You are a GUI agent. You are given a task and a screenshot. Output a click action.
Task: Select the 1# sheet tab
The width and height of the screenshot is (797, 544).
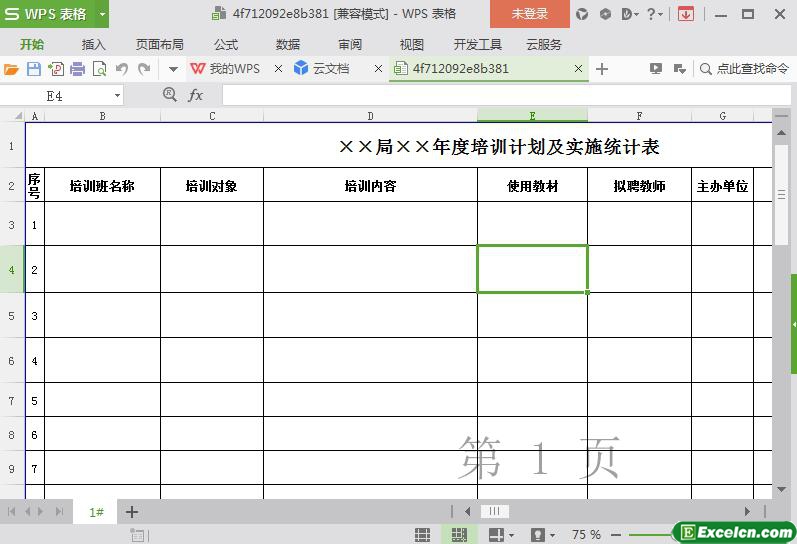pyautogui.click(x=97, y=512)
